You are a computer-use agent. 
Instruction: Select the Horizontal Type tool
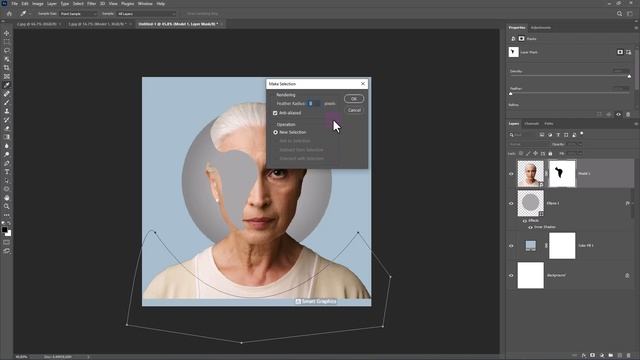pyautogui.click(x=7, y=172)
